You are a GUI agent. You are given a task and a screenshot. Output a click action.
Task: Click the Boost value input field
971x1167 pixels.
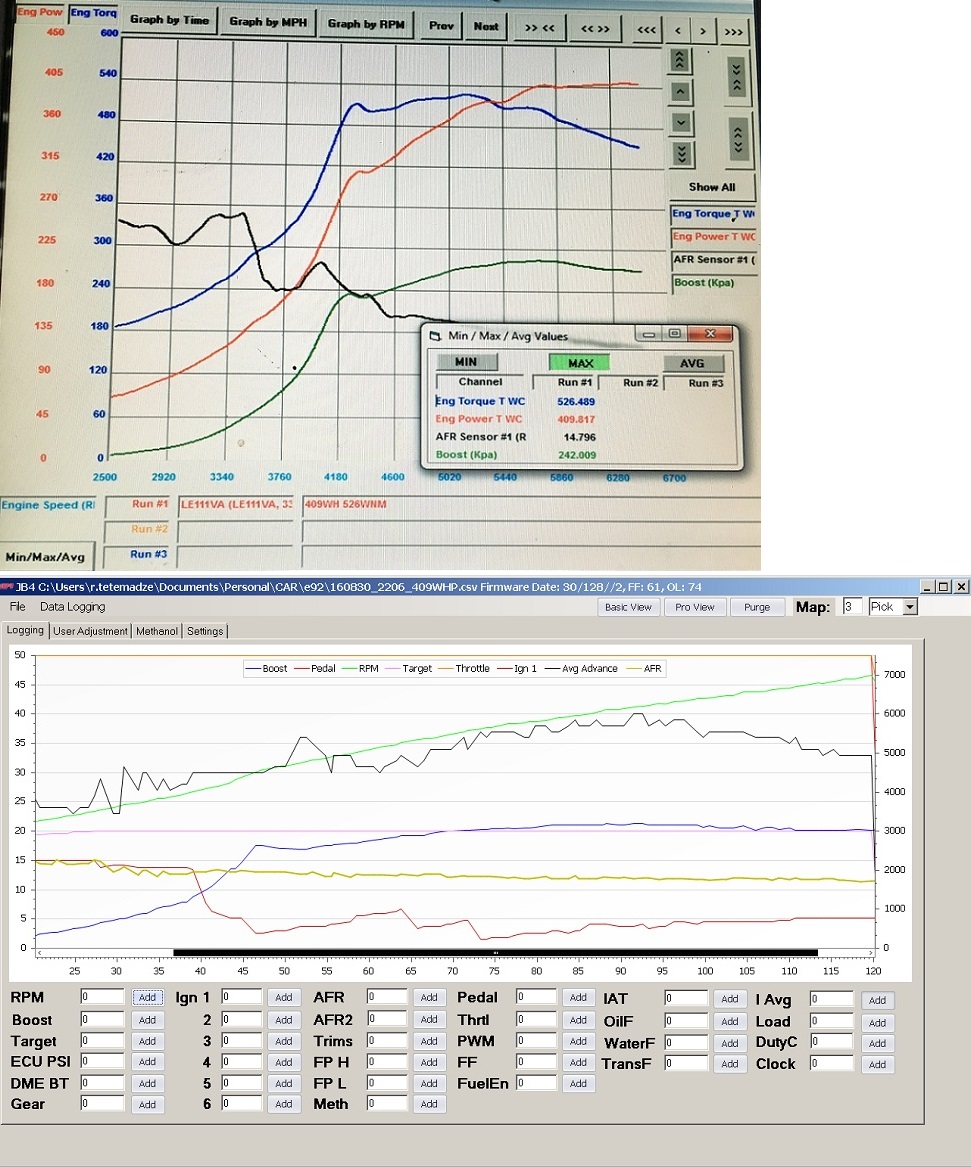coord(102,1020)
